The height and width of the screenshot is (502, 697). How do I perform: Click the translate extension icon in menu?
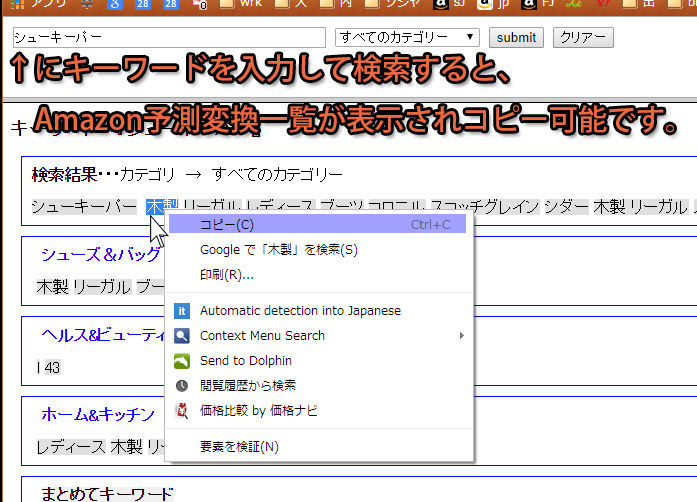182,311
